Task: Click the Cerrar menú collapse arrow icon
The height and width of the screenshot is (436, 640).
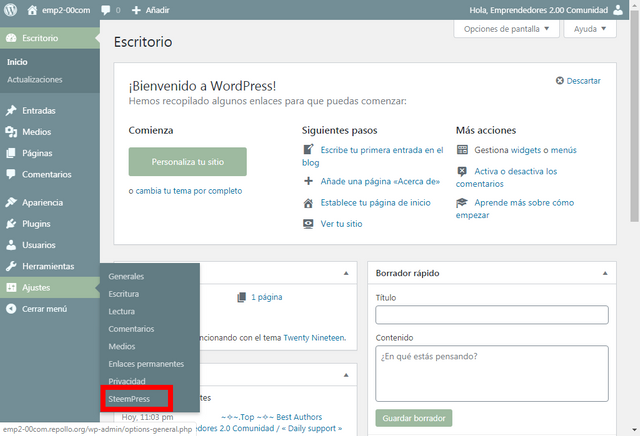Action: coord(11,309)
